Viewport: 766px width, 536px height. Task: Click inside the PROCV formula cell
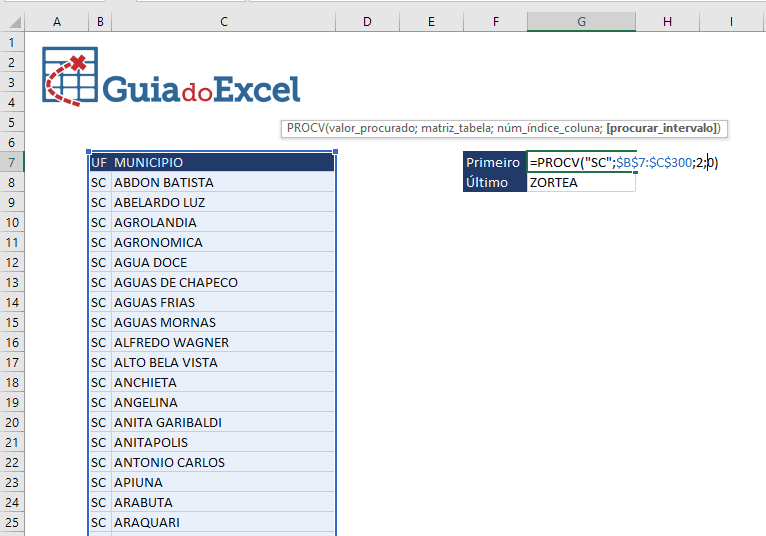581,162
